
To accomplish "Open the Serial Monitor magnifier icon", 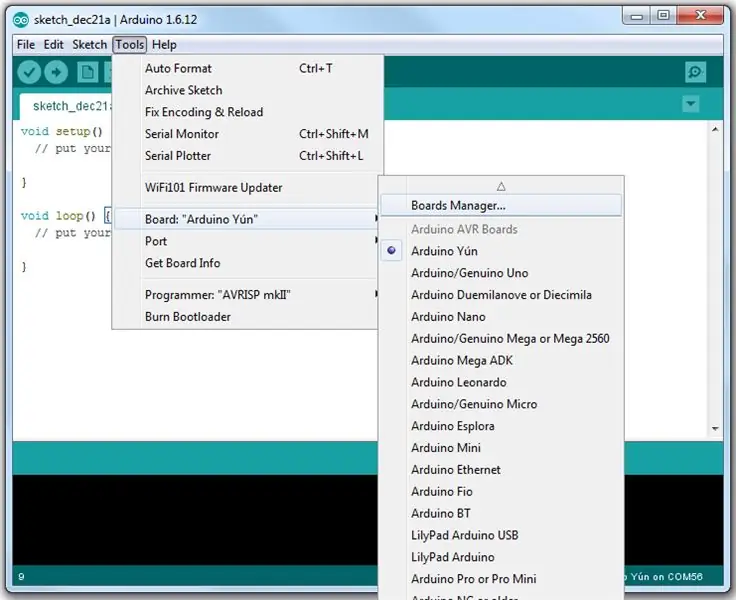I will tap(695, 72).
